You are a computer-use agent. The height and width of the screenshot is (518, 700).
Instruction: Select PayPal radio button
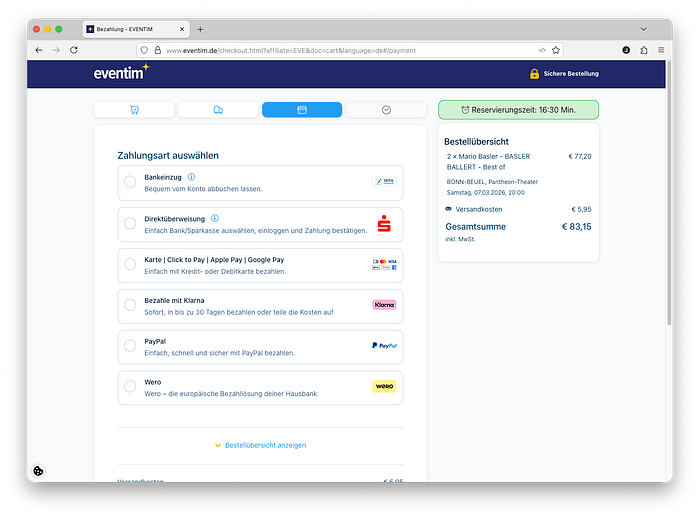point(130,346)
